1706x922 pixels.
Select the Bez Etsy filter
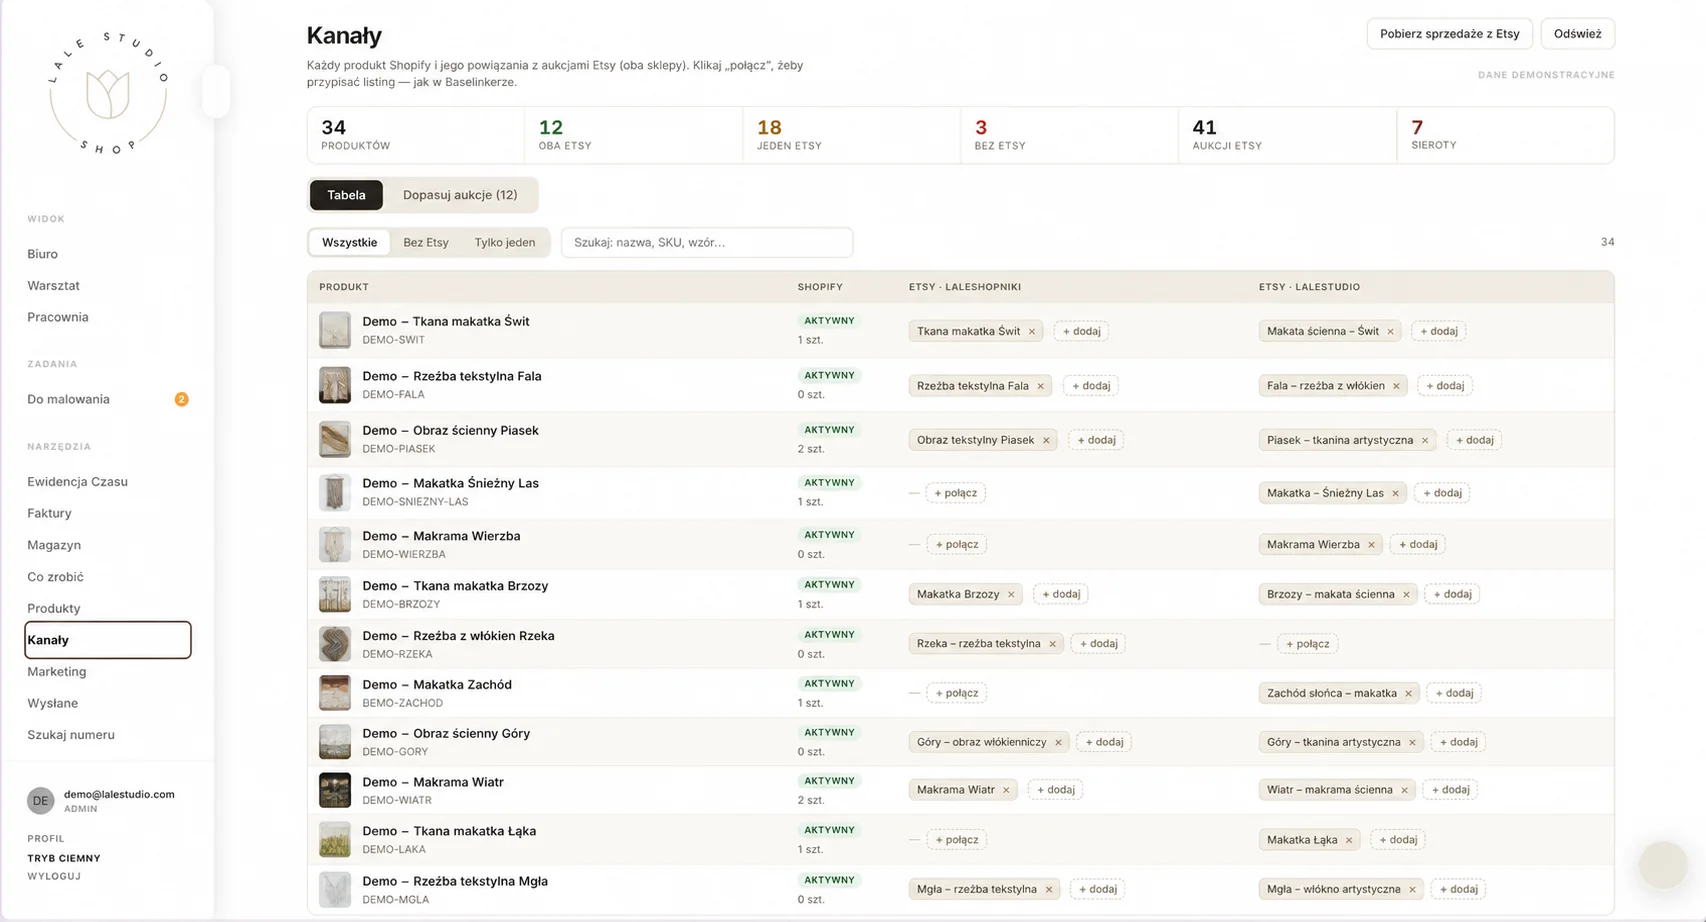pyautogui.click(x=426, y=242)
